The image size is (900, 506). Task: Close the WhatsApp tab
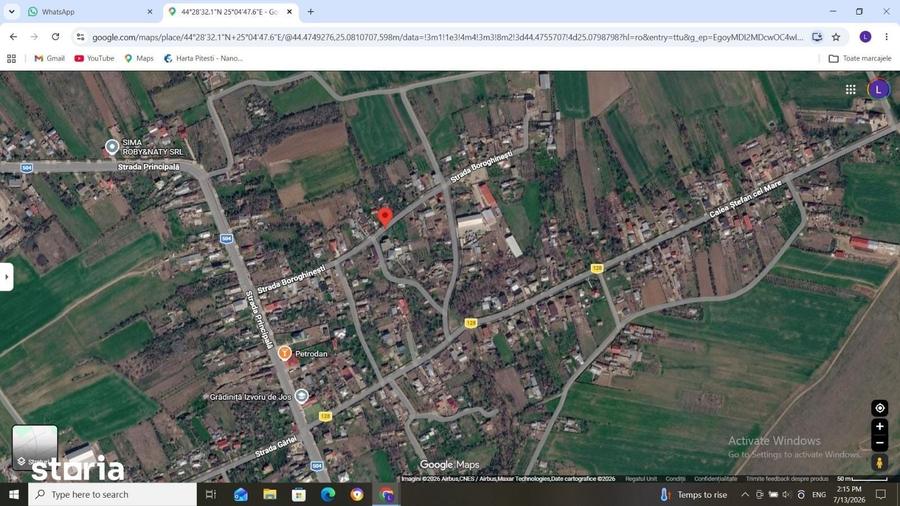point(150,11)
